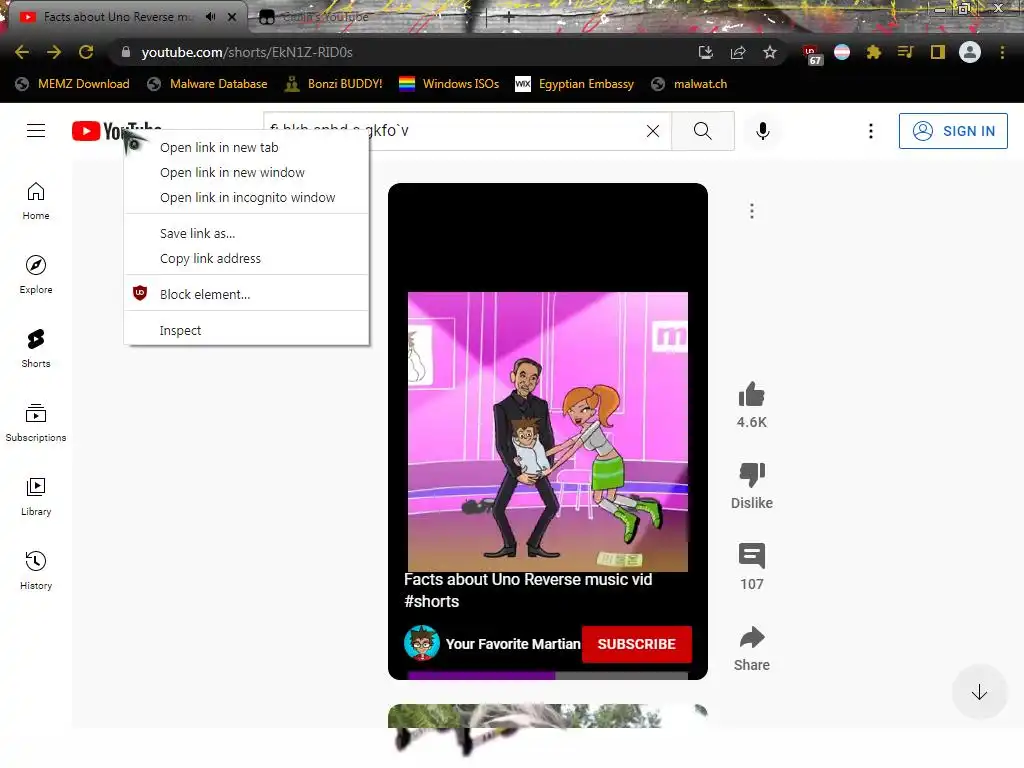Click the browser address bar URL
The height and width of the screenshot is (768, 1024).
point(247,52)
